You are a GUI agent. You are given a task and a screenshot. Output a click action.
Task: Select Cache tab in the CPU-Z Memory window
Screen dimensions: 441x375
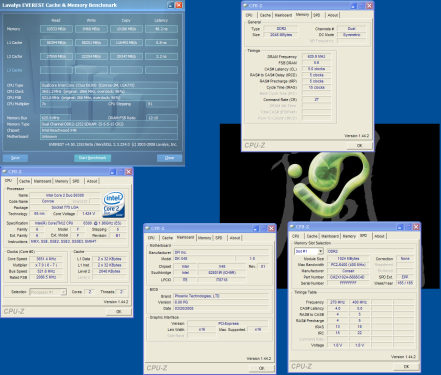pyautogui.click(x=265, y=15)
